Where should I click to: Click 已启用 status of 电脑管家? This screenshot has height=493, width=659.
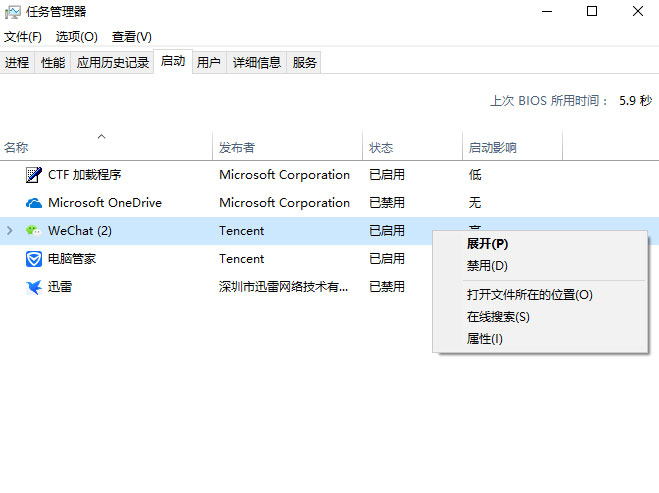(387, 259)
